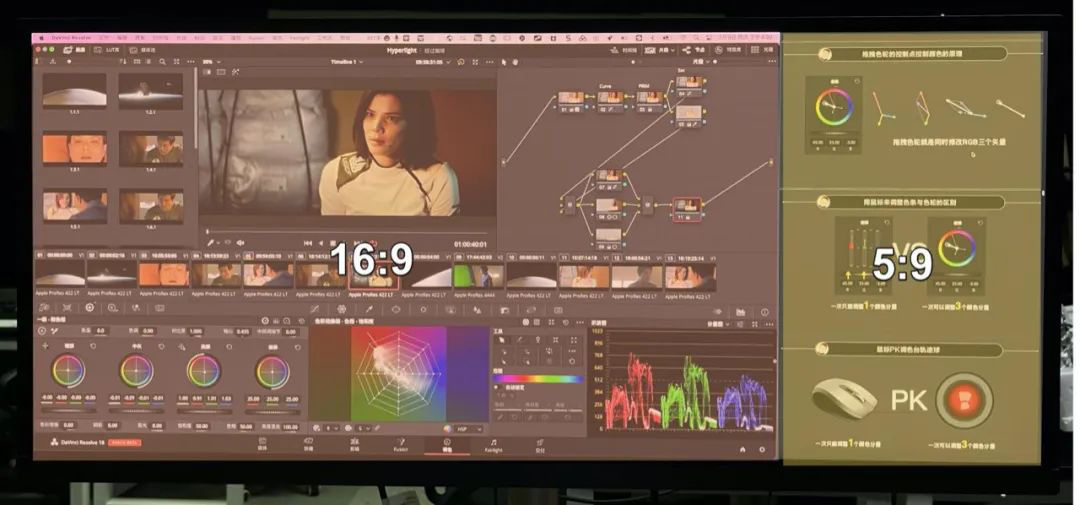Switch to the Fusion page tab
The image size is (1080, 505).
coord(400,445)
